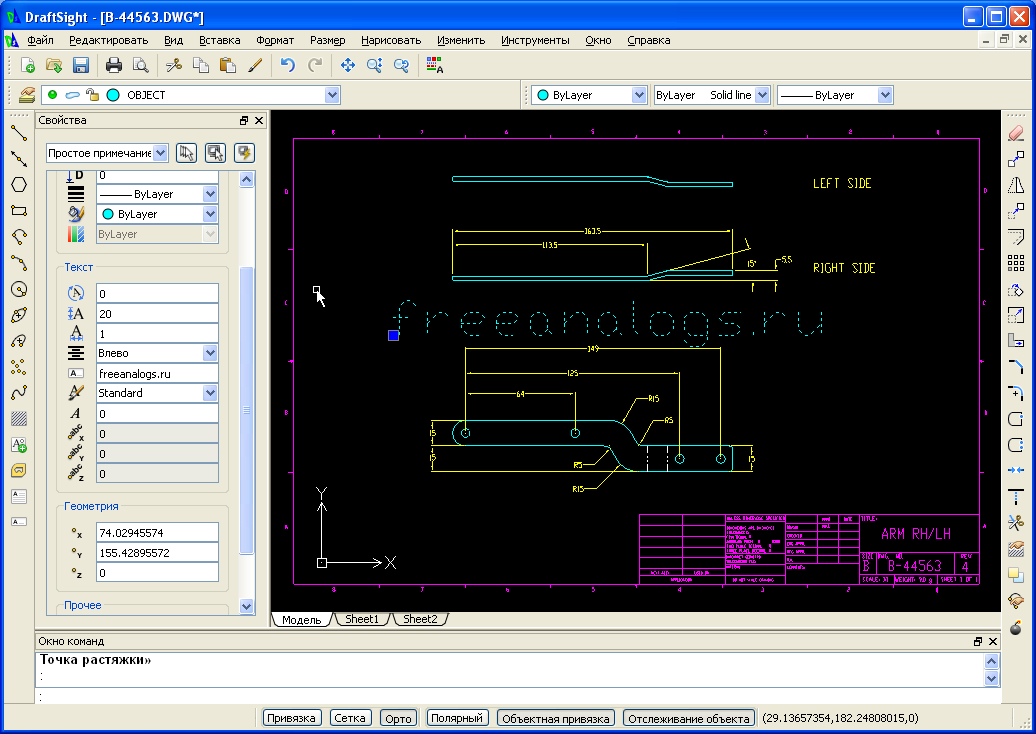
Task: Click the X geometry field 74.02945574
Action: click(157, 533)
